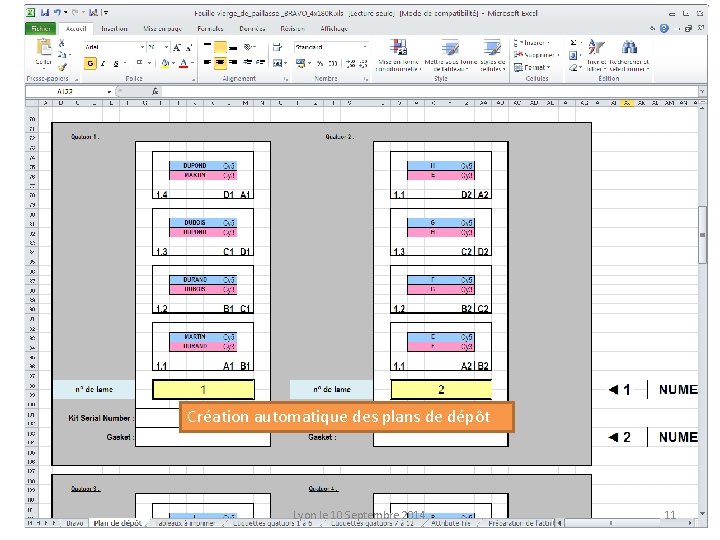Click the fill color paint bucket swatch
This screenshot has width=720, height=540.
[x=165, y=63]
